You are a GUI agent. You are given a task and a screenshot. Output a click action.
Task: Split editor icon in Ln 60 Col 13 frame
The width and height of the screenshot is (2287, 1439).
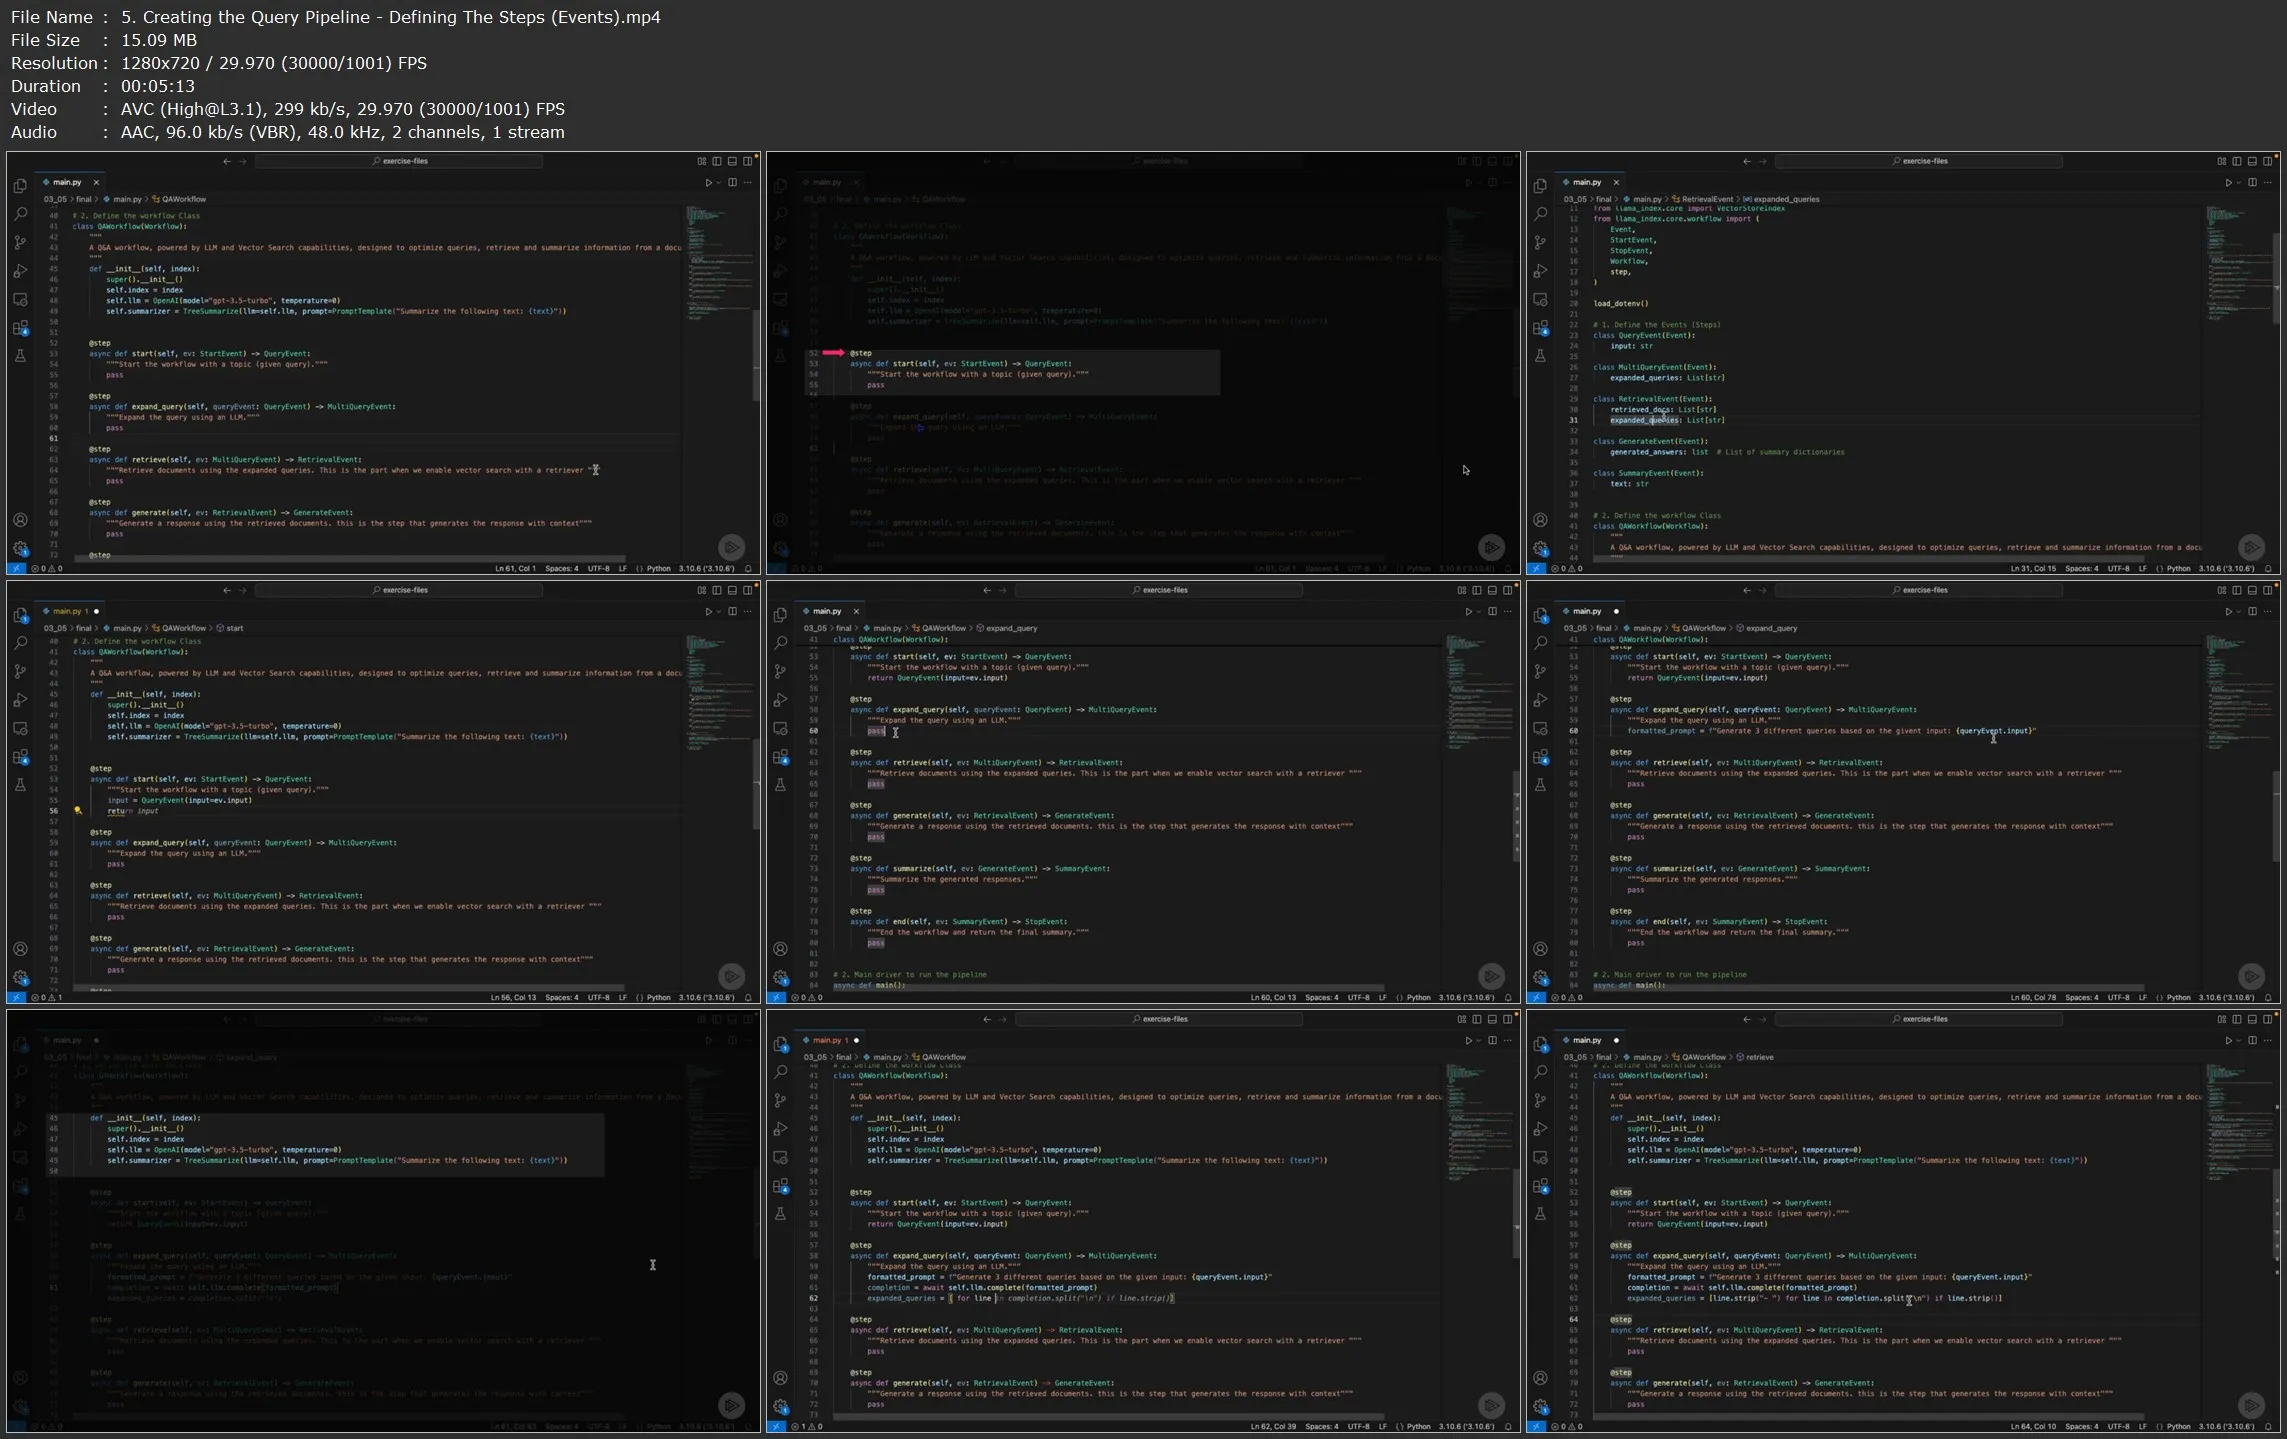[x=1492, y=611]
